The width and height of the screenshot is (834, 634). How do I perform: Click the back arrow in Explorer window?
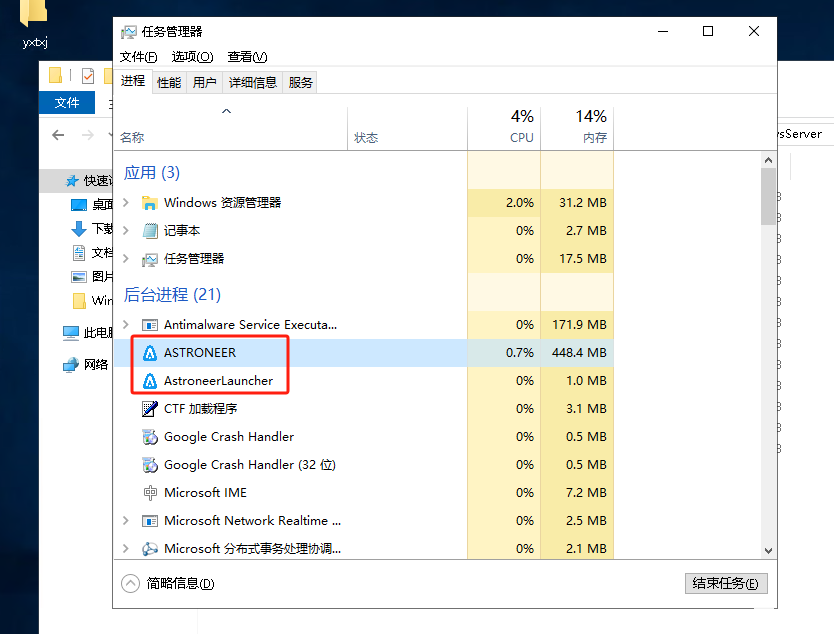[x=59, y=135]
